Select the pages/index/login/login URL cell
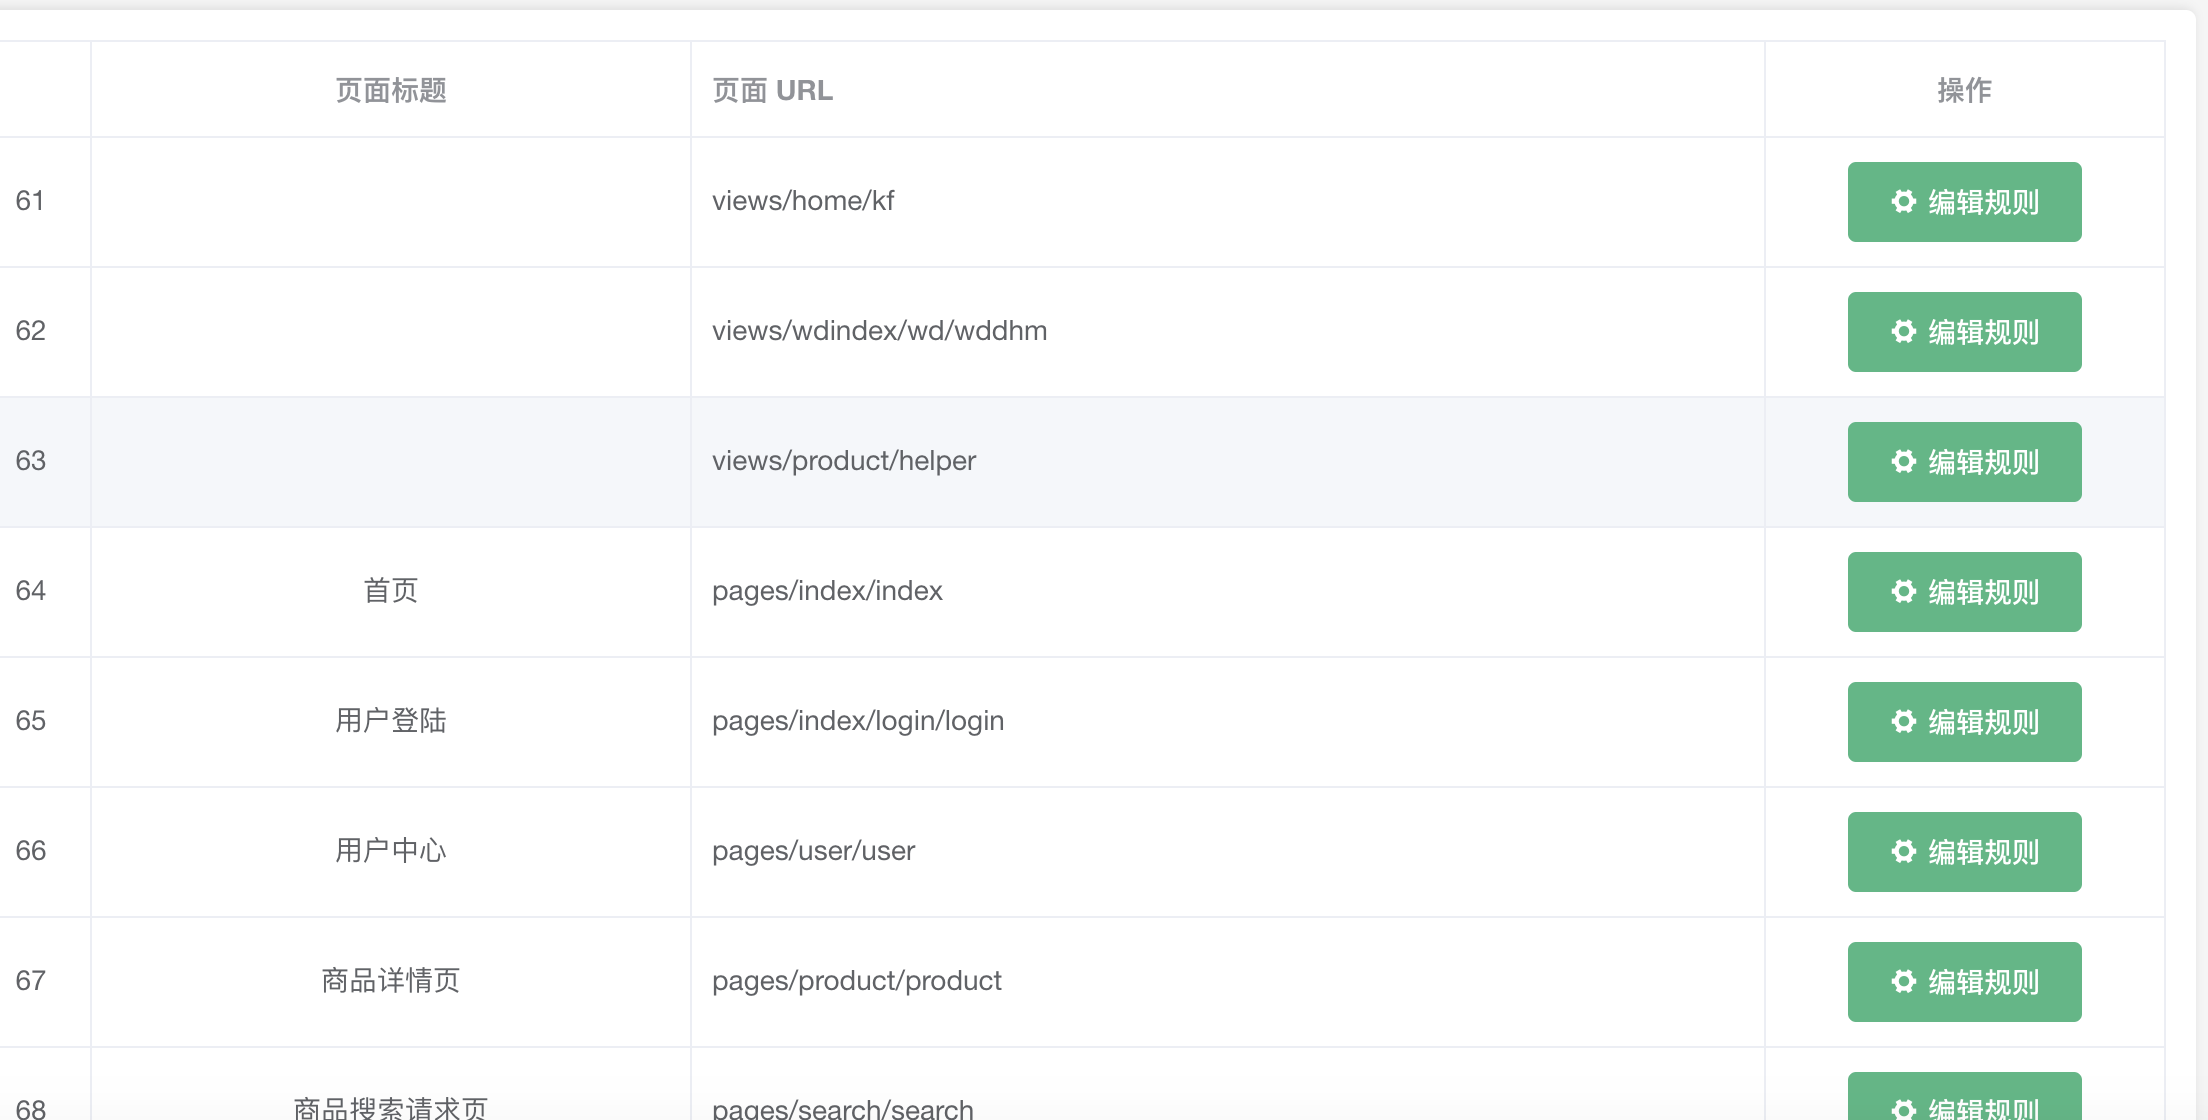 pos(857,721)
